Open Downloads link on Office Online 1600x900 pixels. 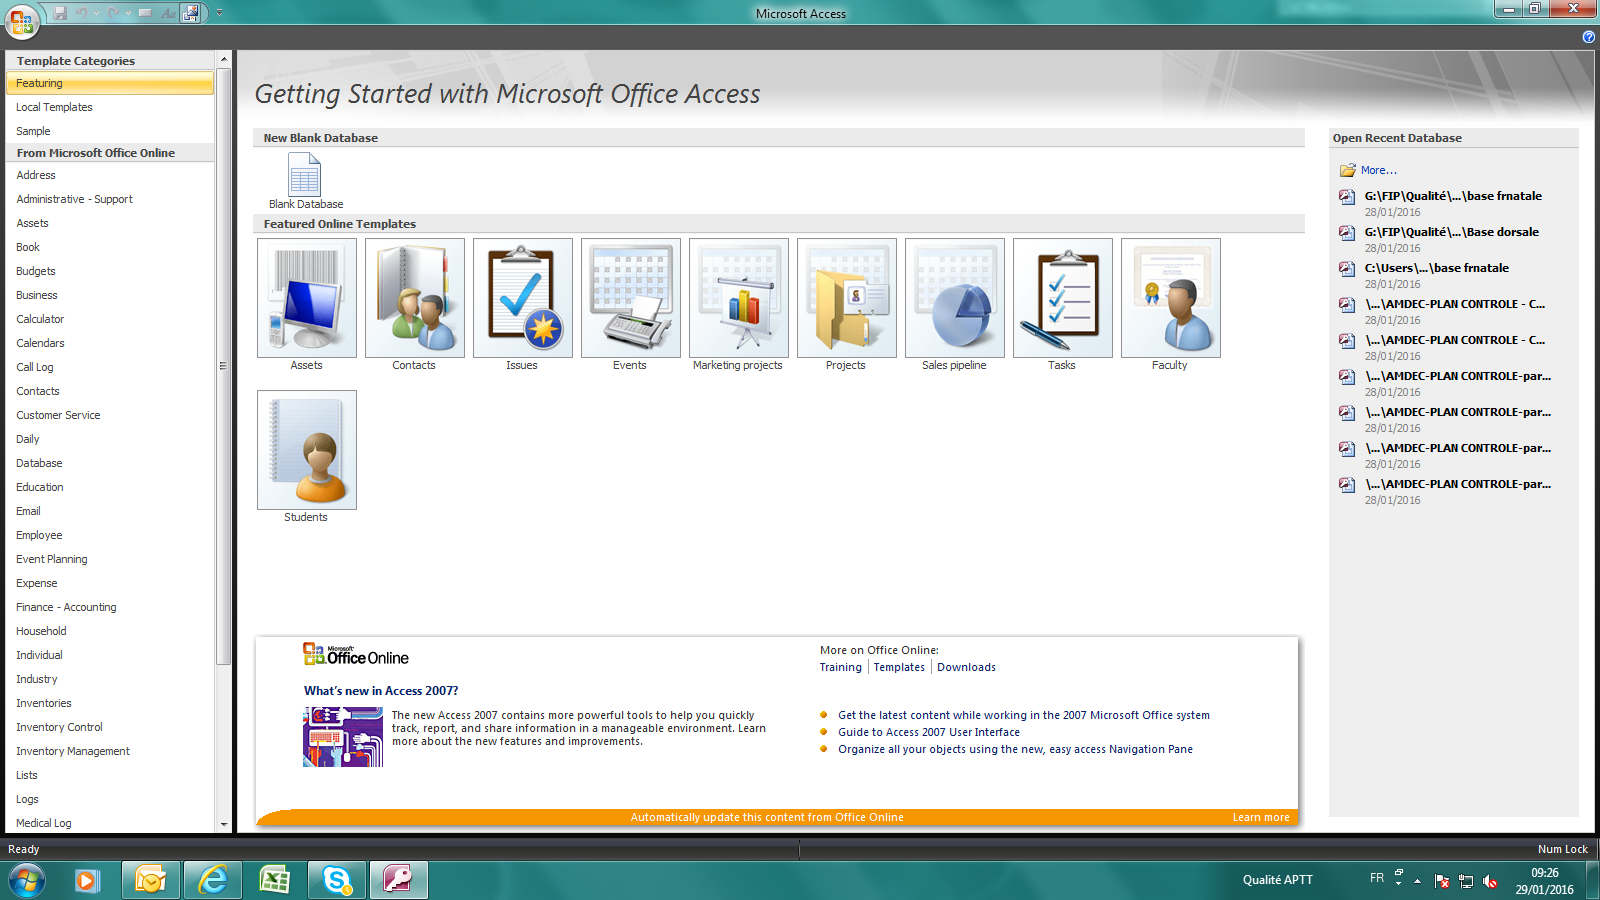[x=966, y=667]
